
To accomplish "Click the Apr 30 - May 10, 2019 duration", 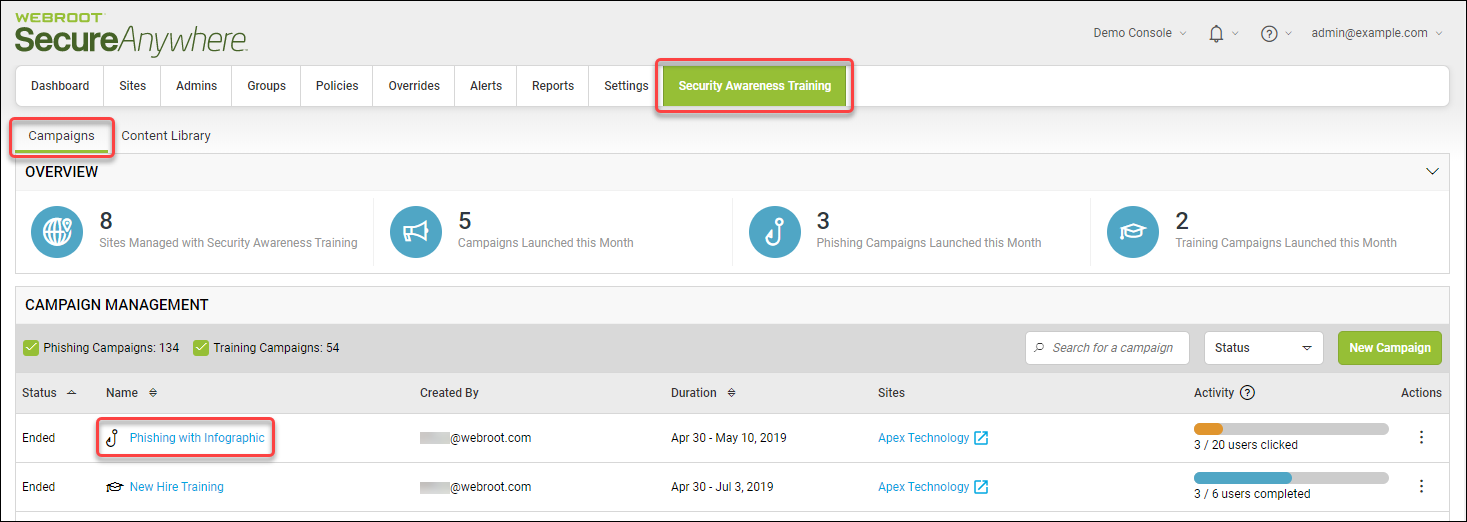I will [x=729, y=438].
